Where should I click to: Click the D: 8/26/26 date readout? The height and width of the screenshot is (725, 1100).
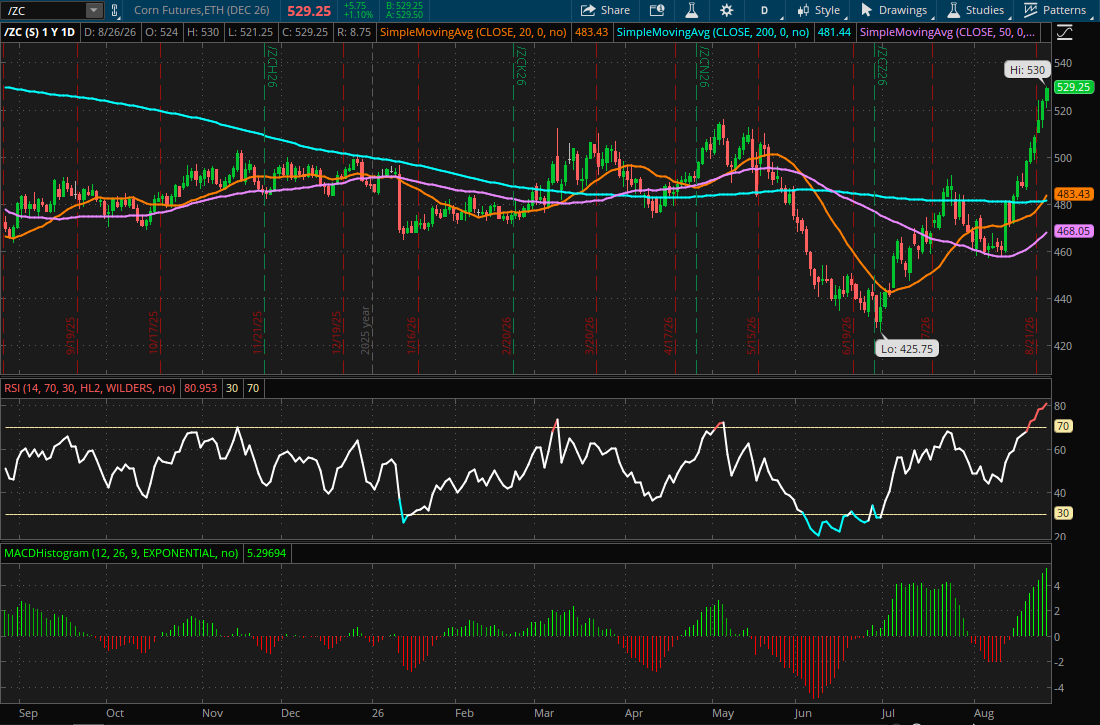pyautogui.click(x=110, y=32)
